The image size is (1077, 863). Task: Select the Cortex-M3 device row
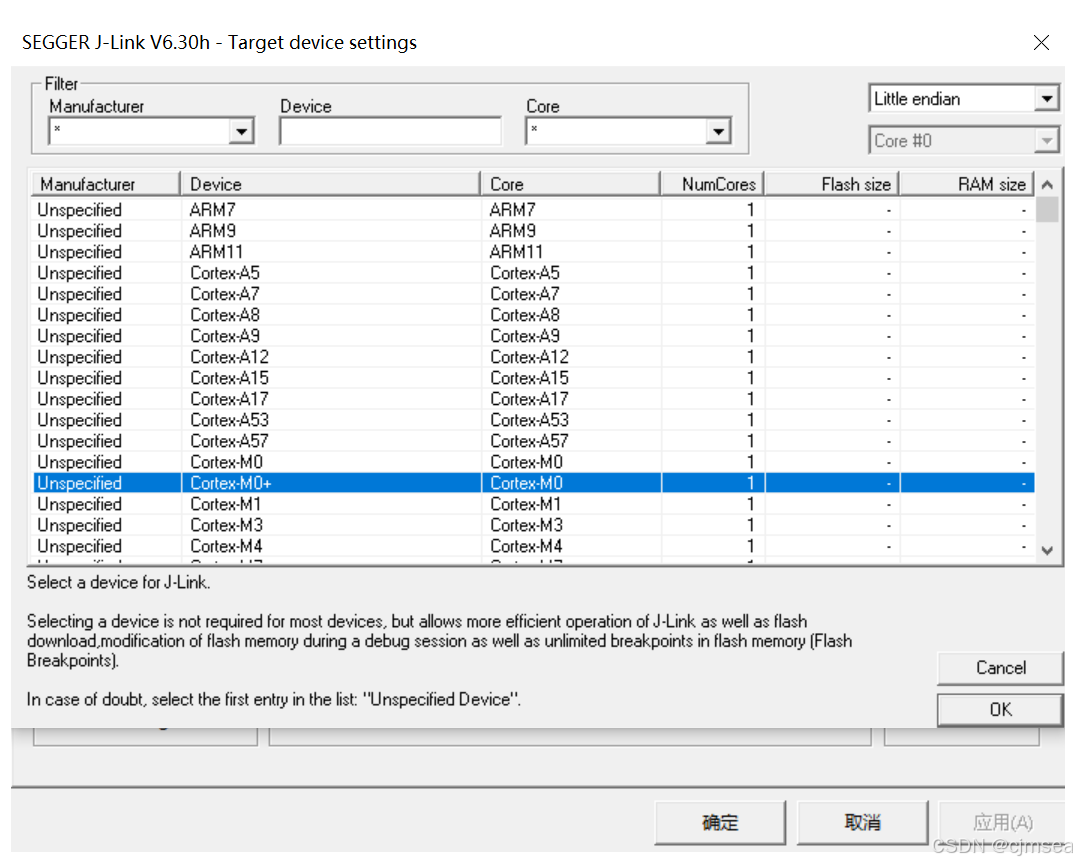[x=534, y=525]
